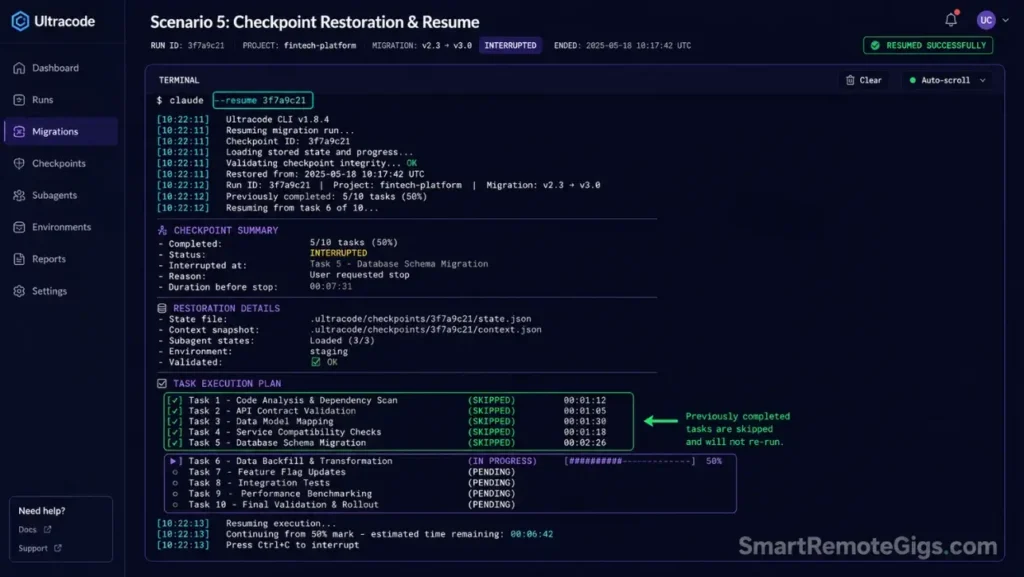The image size is (1024, 577).
Task: Click the 'User requested stop' reason
Action: point(360,275)
